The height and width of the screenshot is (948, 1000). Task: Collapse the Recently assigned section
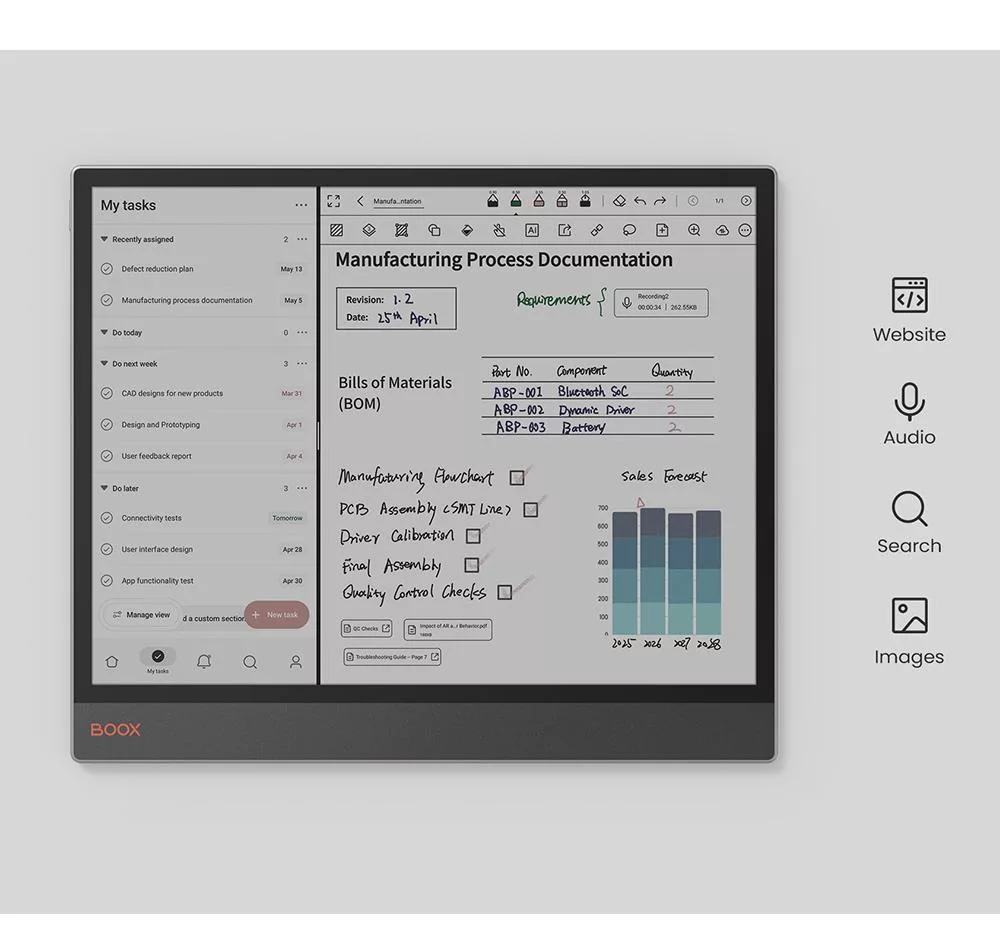point(104,240)
